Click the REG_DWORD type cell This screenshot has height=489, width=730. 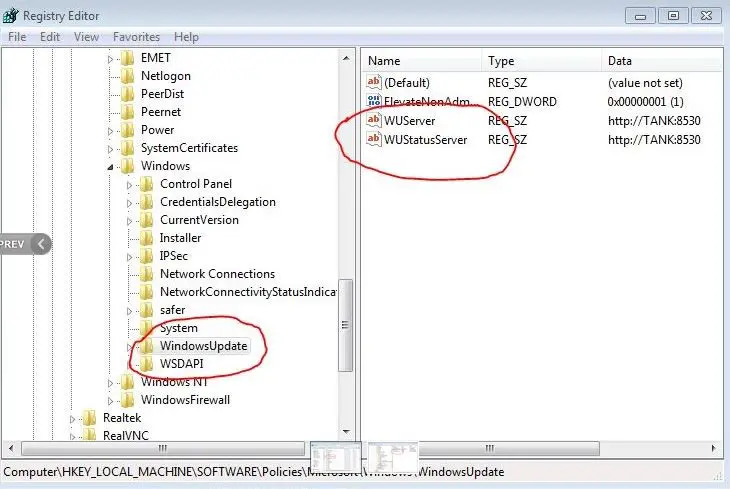[x=522, y=102]
